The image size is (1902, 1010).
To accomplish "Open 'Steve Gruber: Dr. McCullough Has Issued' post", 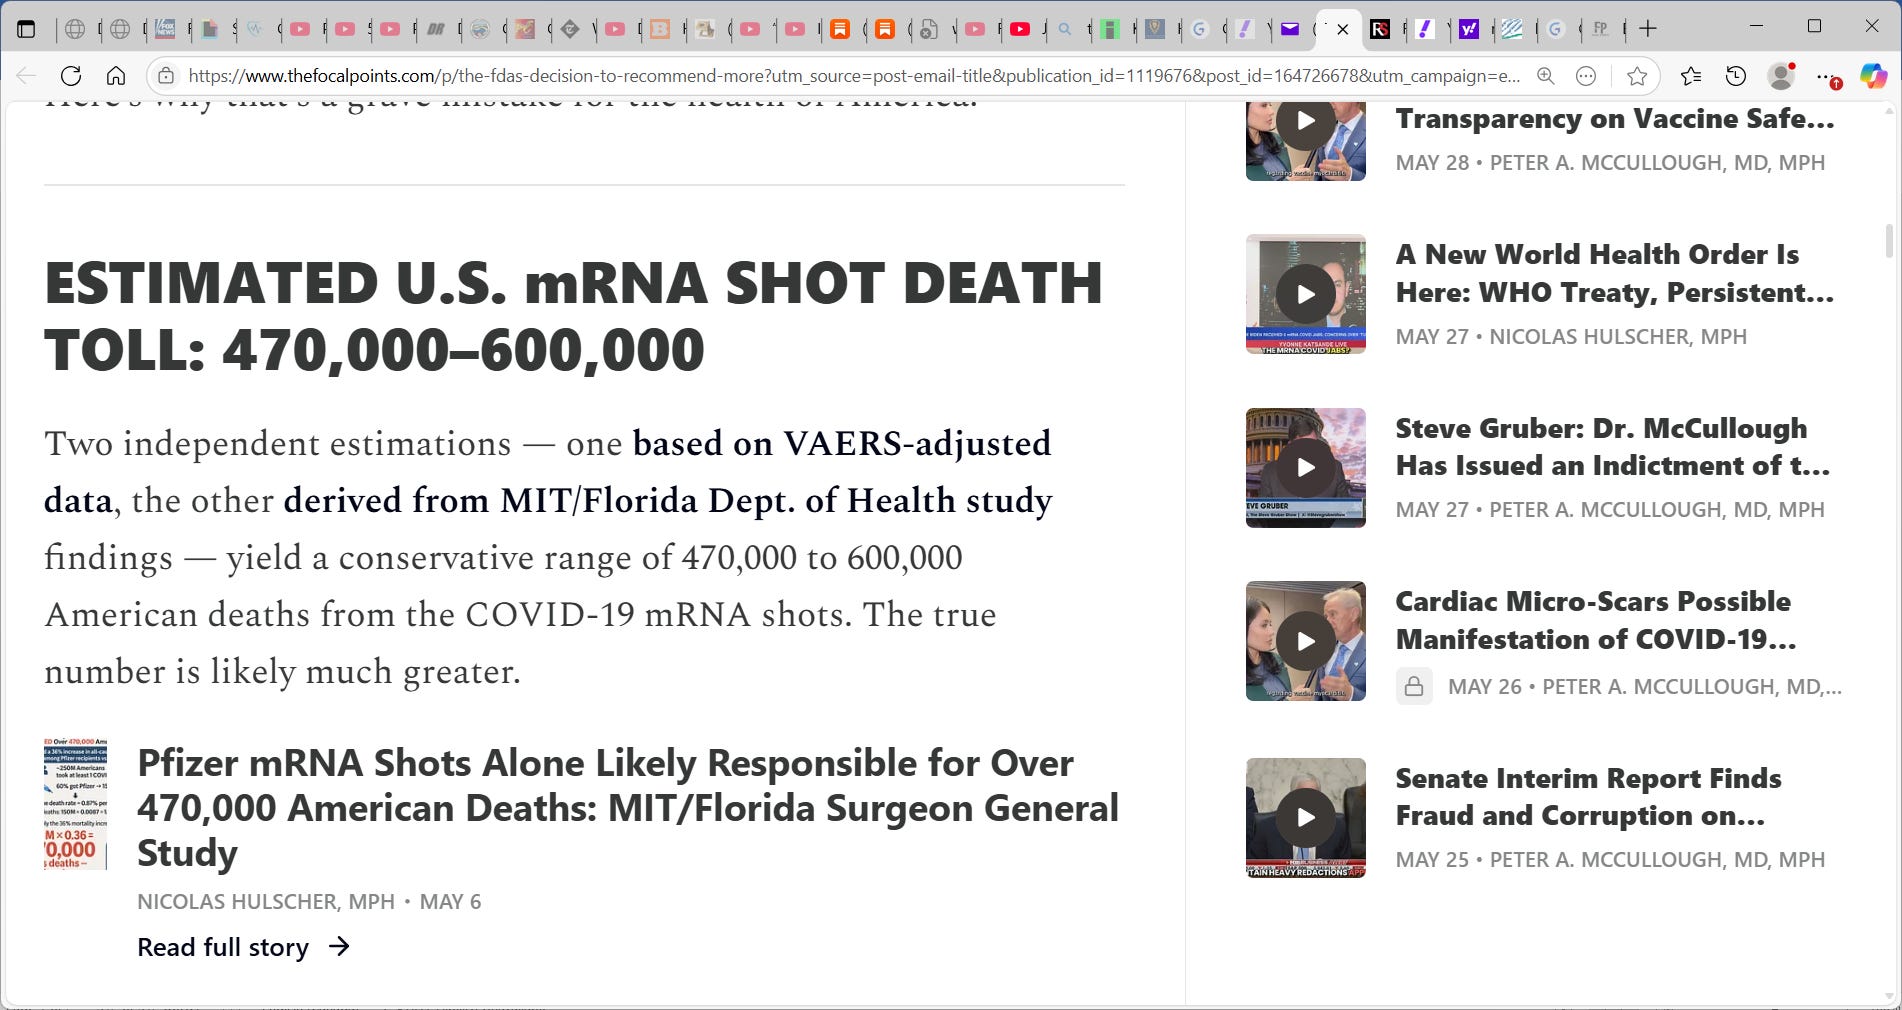I will click(x=1613, y=447).
